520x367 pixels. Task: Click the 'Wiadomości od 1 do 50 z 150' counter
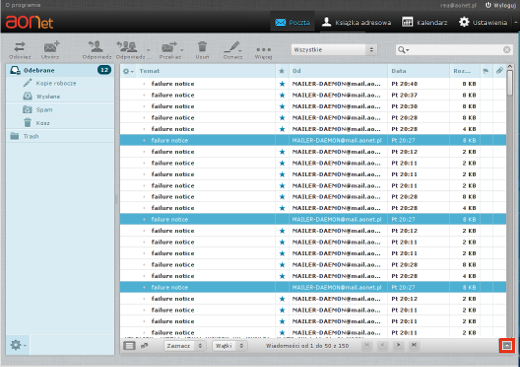[307, 346]
